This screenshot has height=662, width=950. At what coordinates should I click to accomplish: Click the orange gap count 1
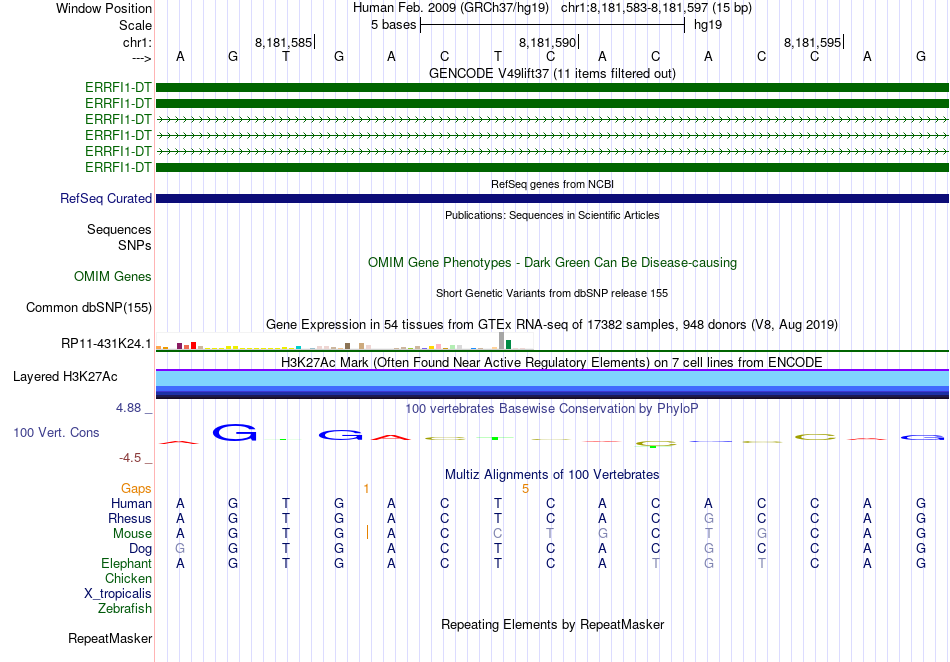click(x=367, y=489)
